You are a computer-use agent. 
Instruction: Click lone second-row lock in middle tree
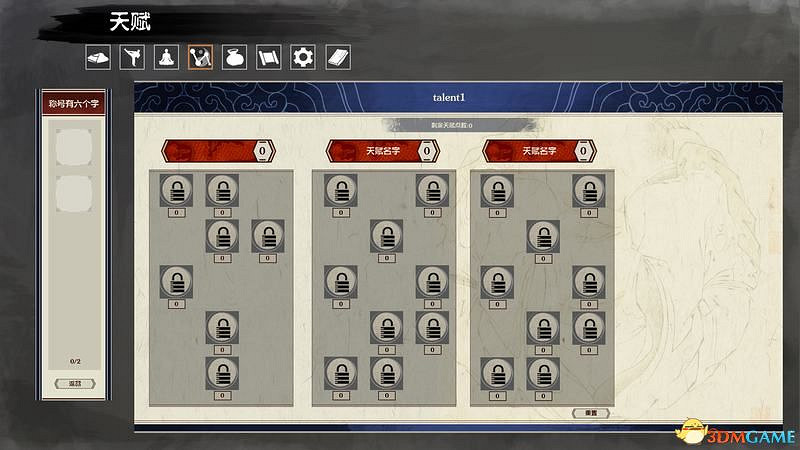point(387,236)
